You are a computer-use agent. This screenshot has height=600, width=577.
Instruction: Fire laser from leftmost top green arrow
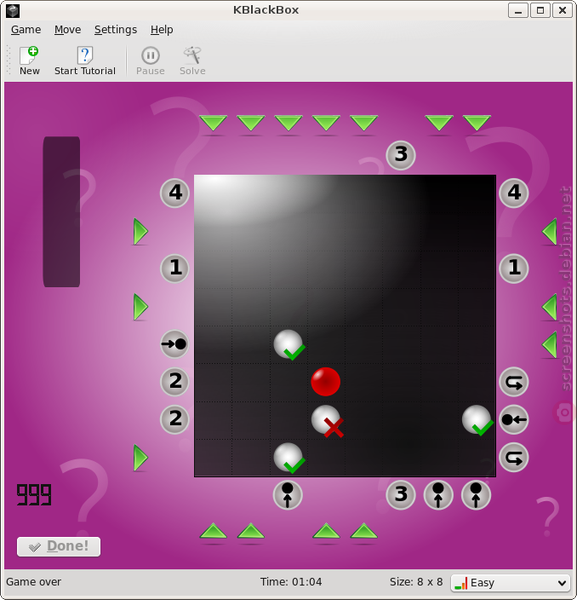[213, 123]
